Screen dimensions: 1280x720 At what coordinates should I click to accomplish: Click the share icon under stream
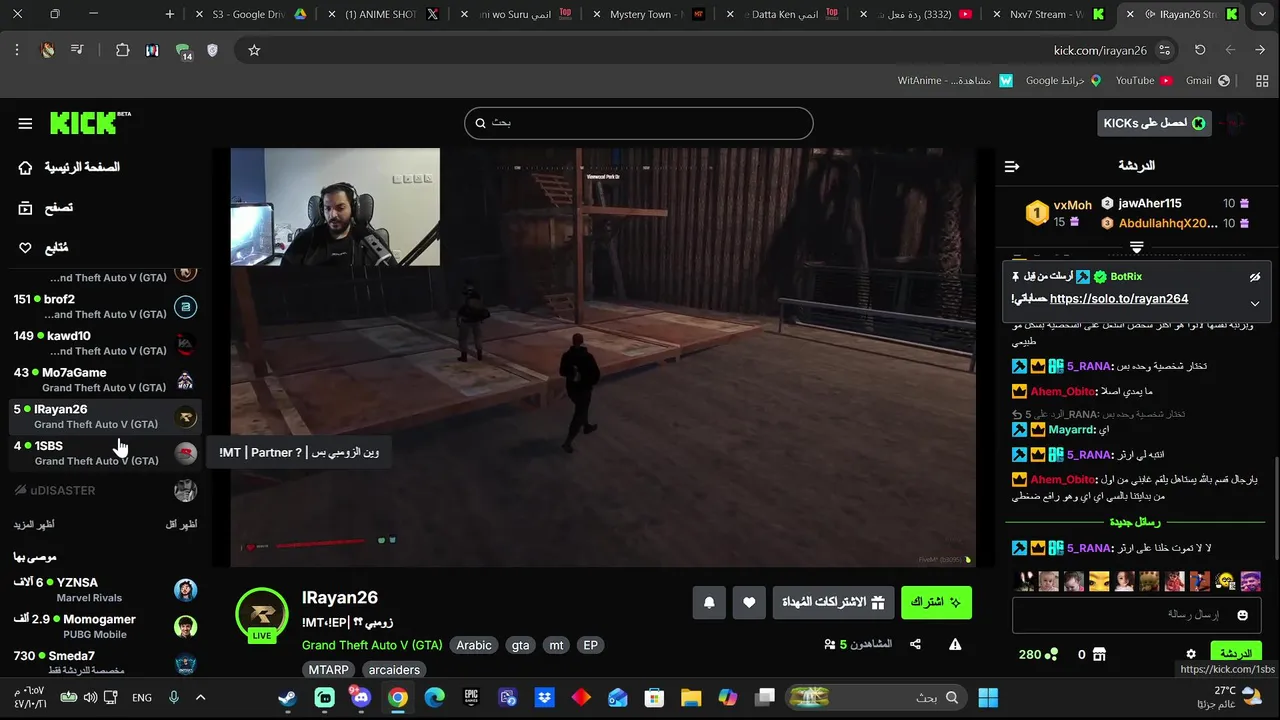pos(915,645)
